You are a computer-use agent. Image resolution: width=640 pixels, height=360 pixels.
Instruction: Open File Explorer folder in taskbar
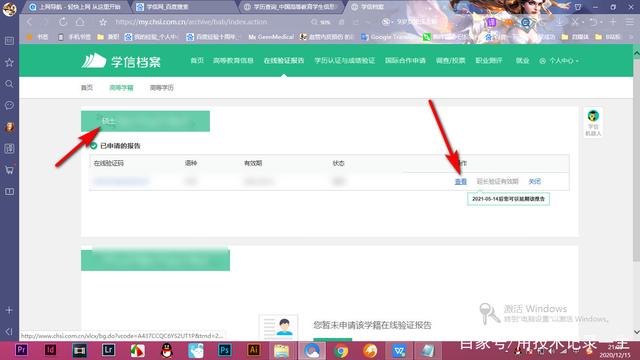[282, 351]
